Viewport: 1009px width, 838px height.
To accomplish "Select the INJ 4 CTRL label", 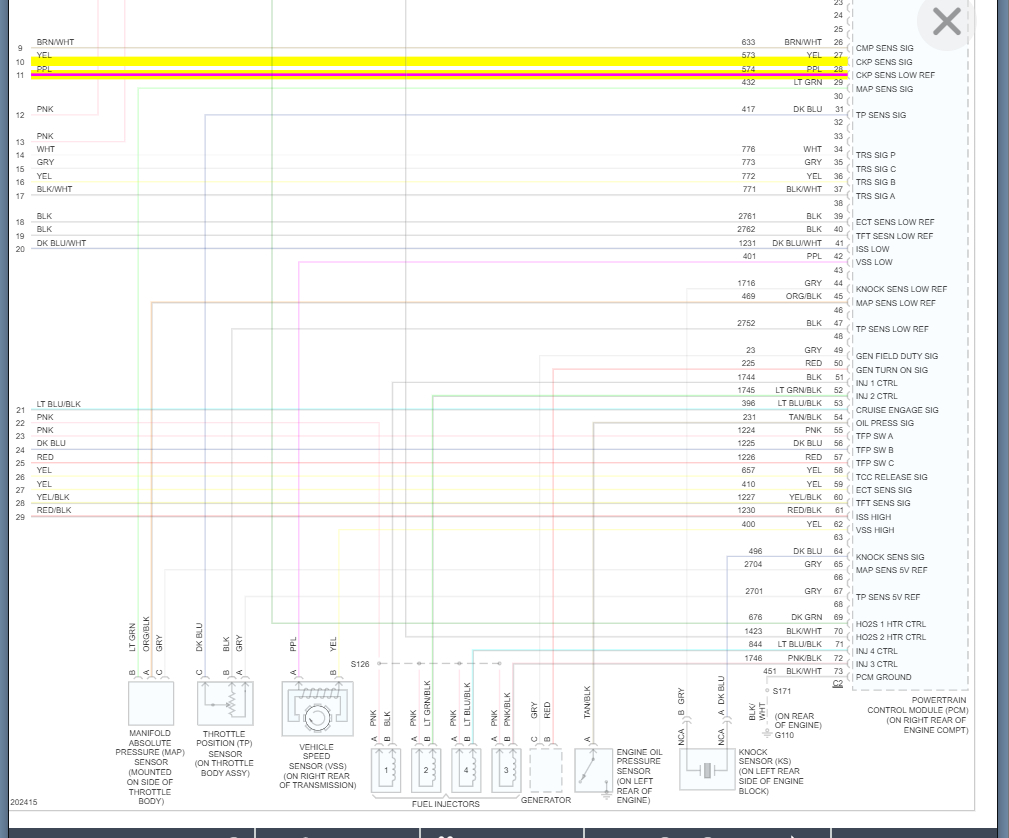I will 876,651.
